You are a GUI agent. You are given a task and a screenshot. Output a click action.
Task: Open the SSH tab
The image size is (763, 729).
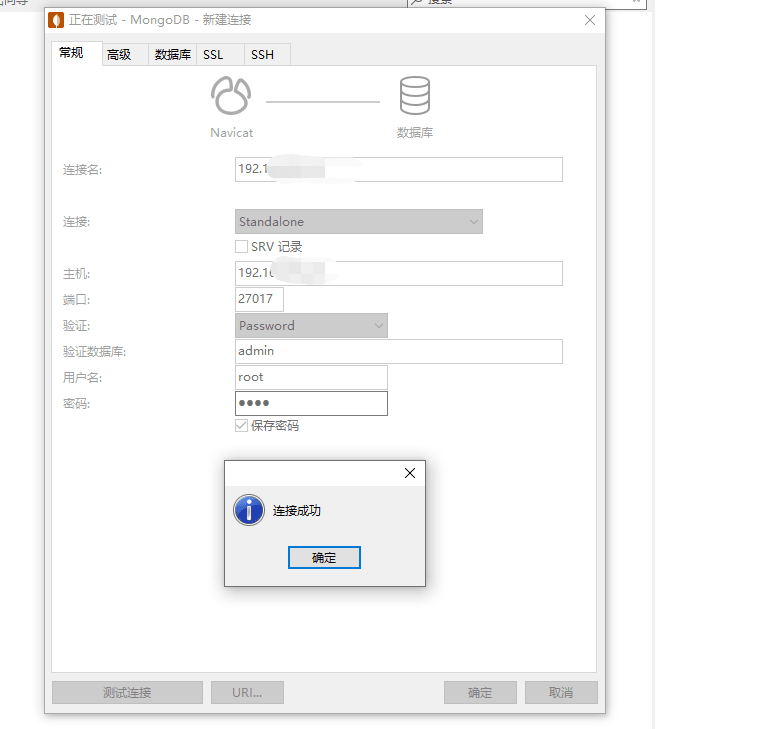coord(262,55)
